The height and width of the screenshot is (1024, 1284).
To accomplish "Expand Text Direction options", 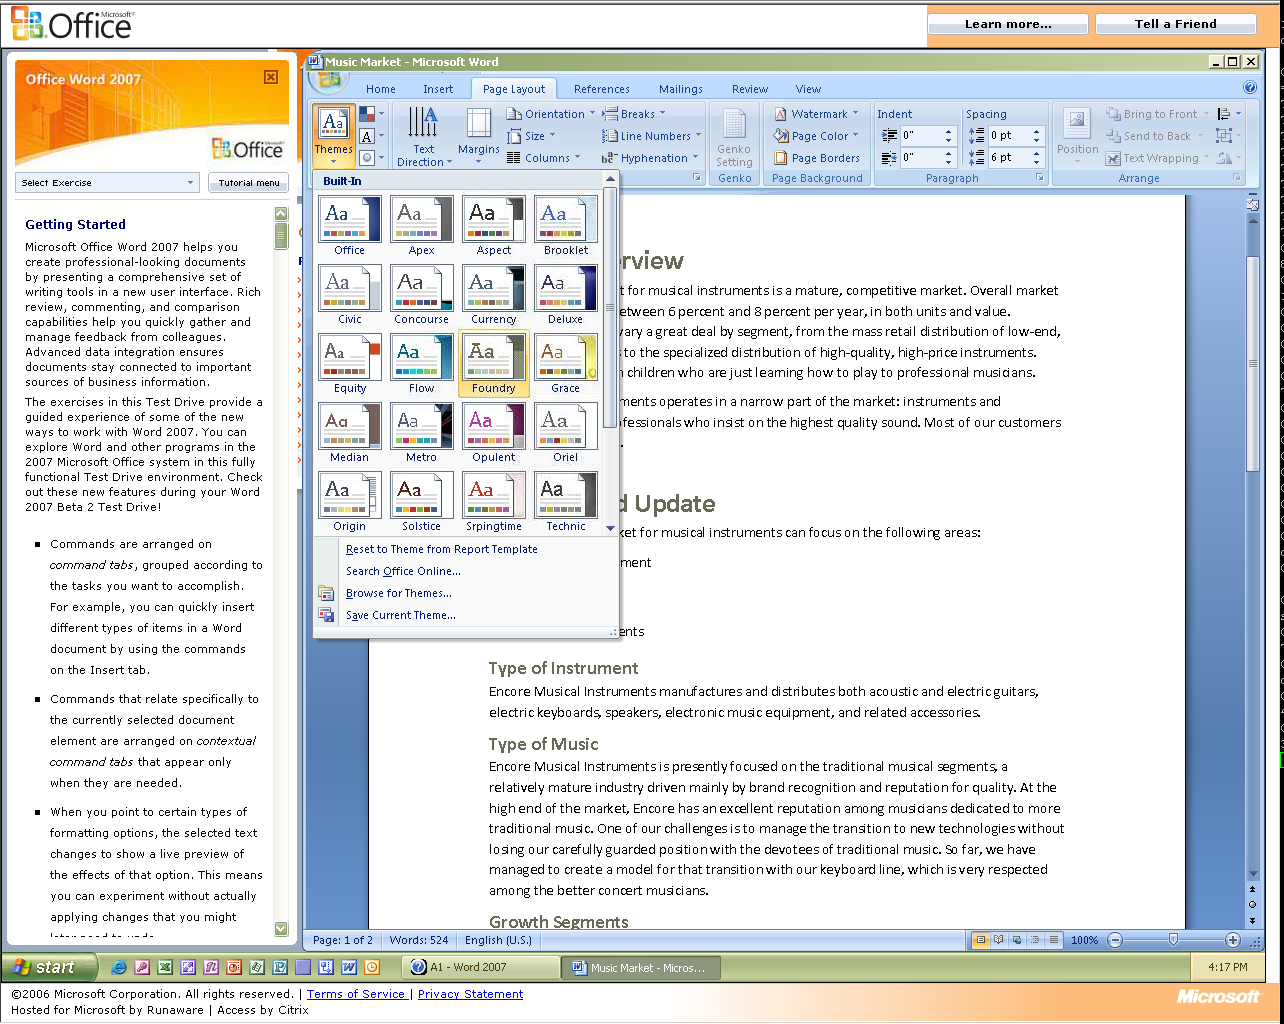I will pyautogui.click(x=423, y=136).
